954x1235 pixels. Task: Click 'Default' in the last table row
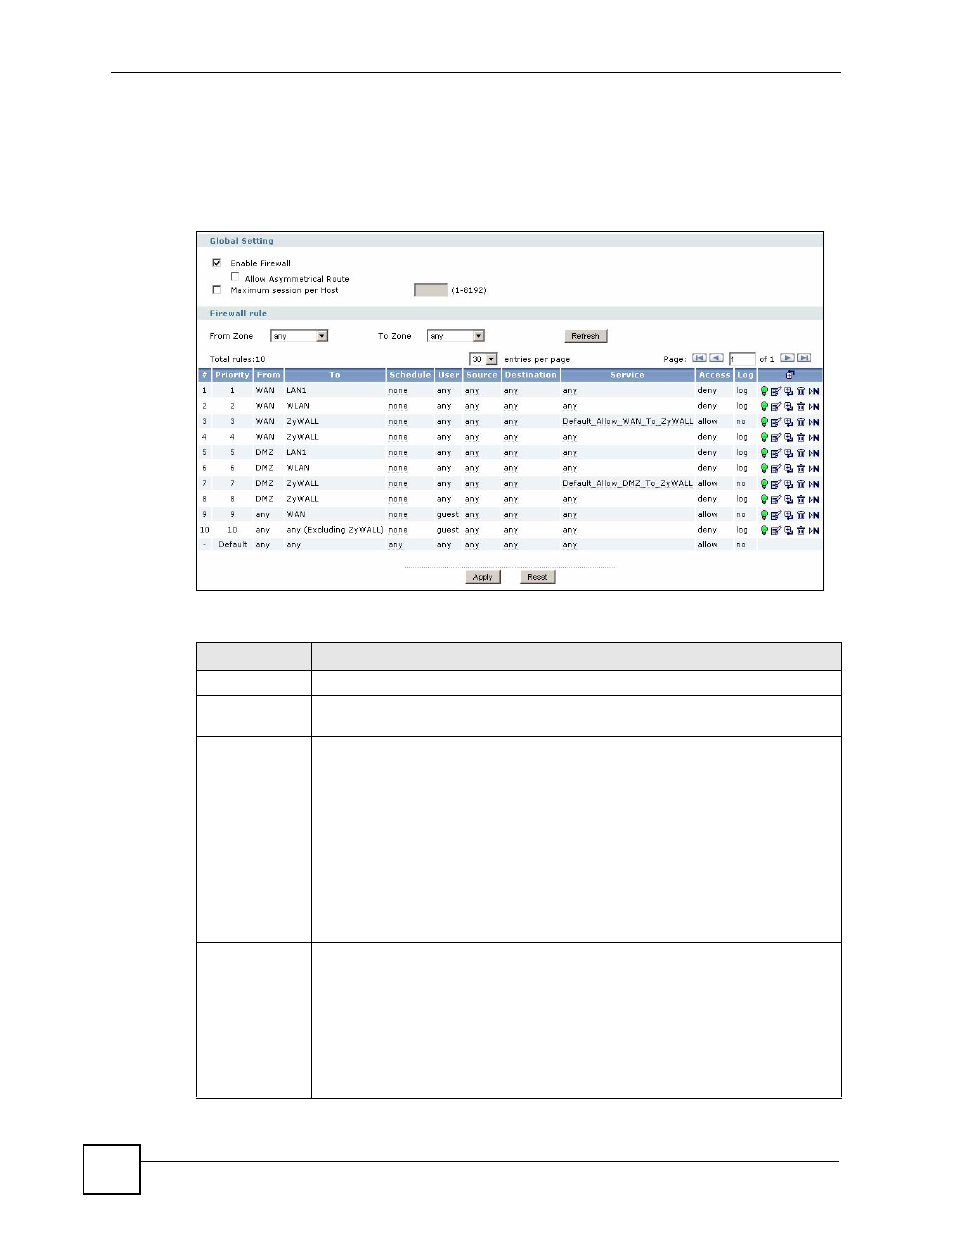tap(233, 544)
